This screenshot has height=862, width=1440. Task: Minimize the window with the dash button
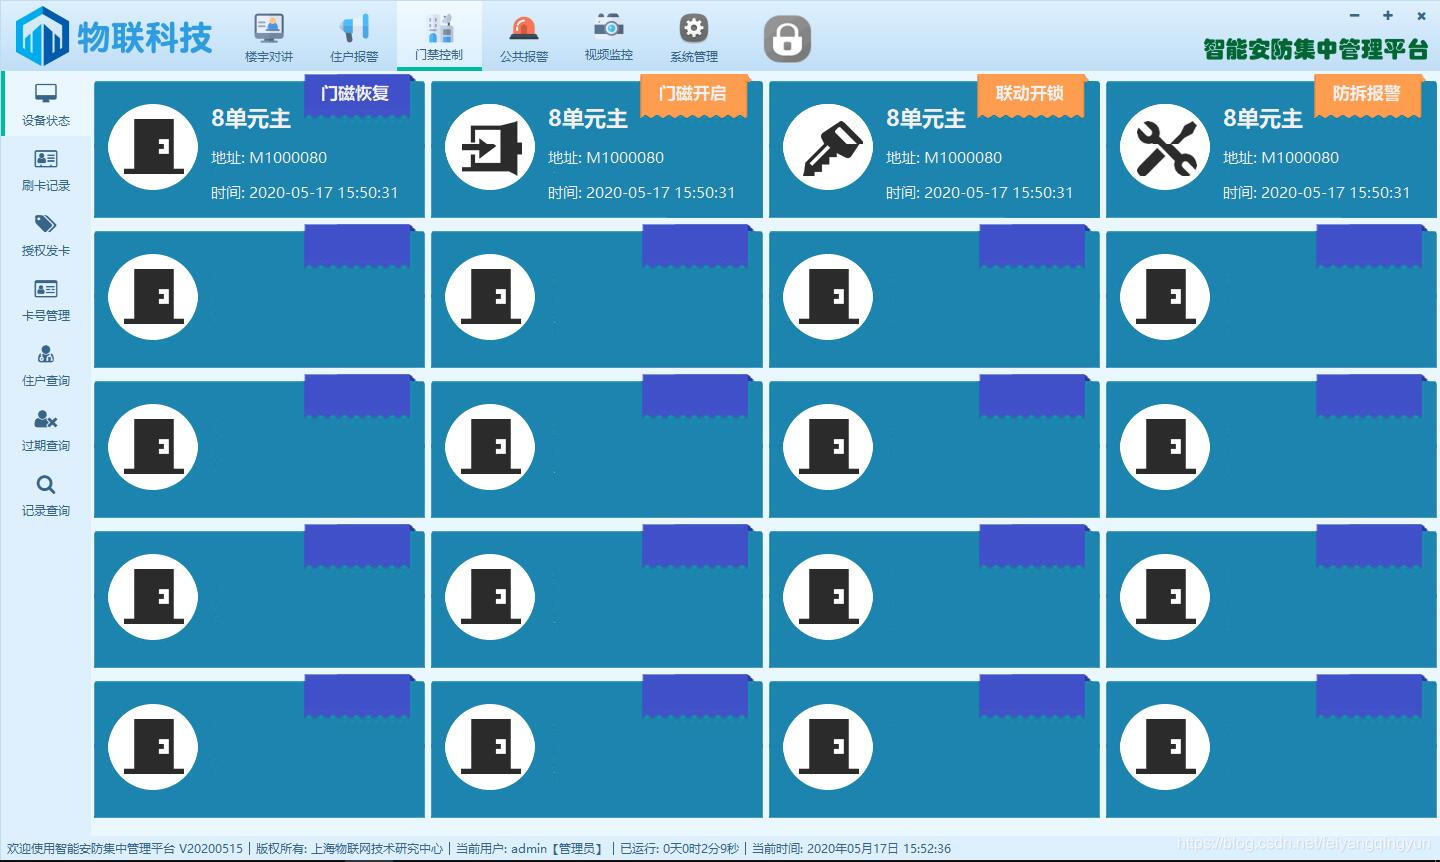[1355, 16]
